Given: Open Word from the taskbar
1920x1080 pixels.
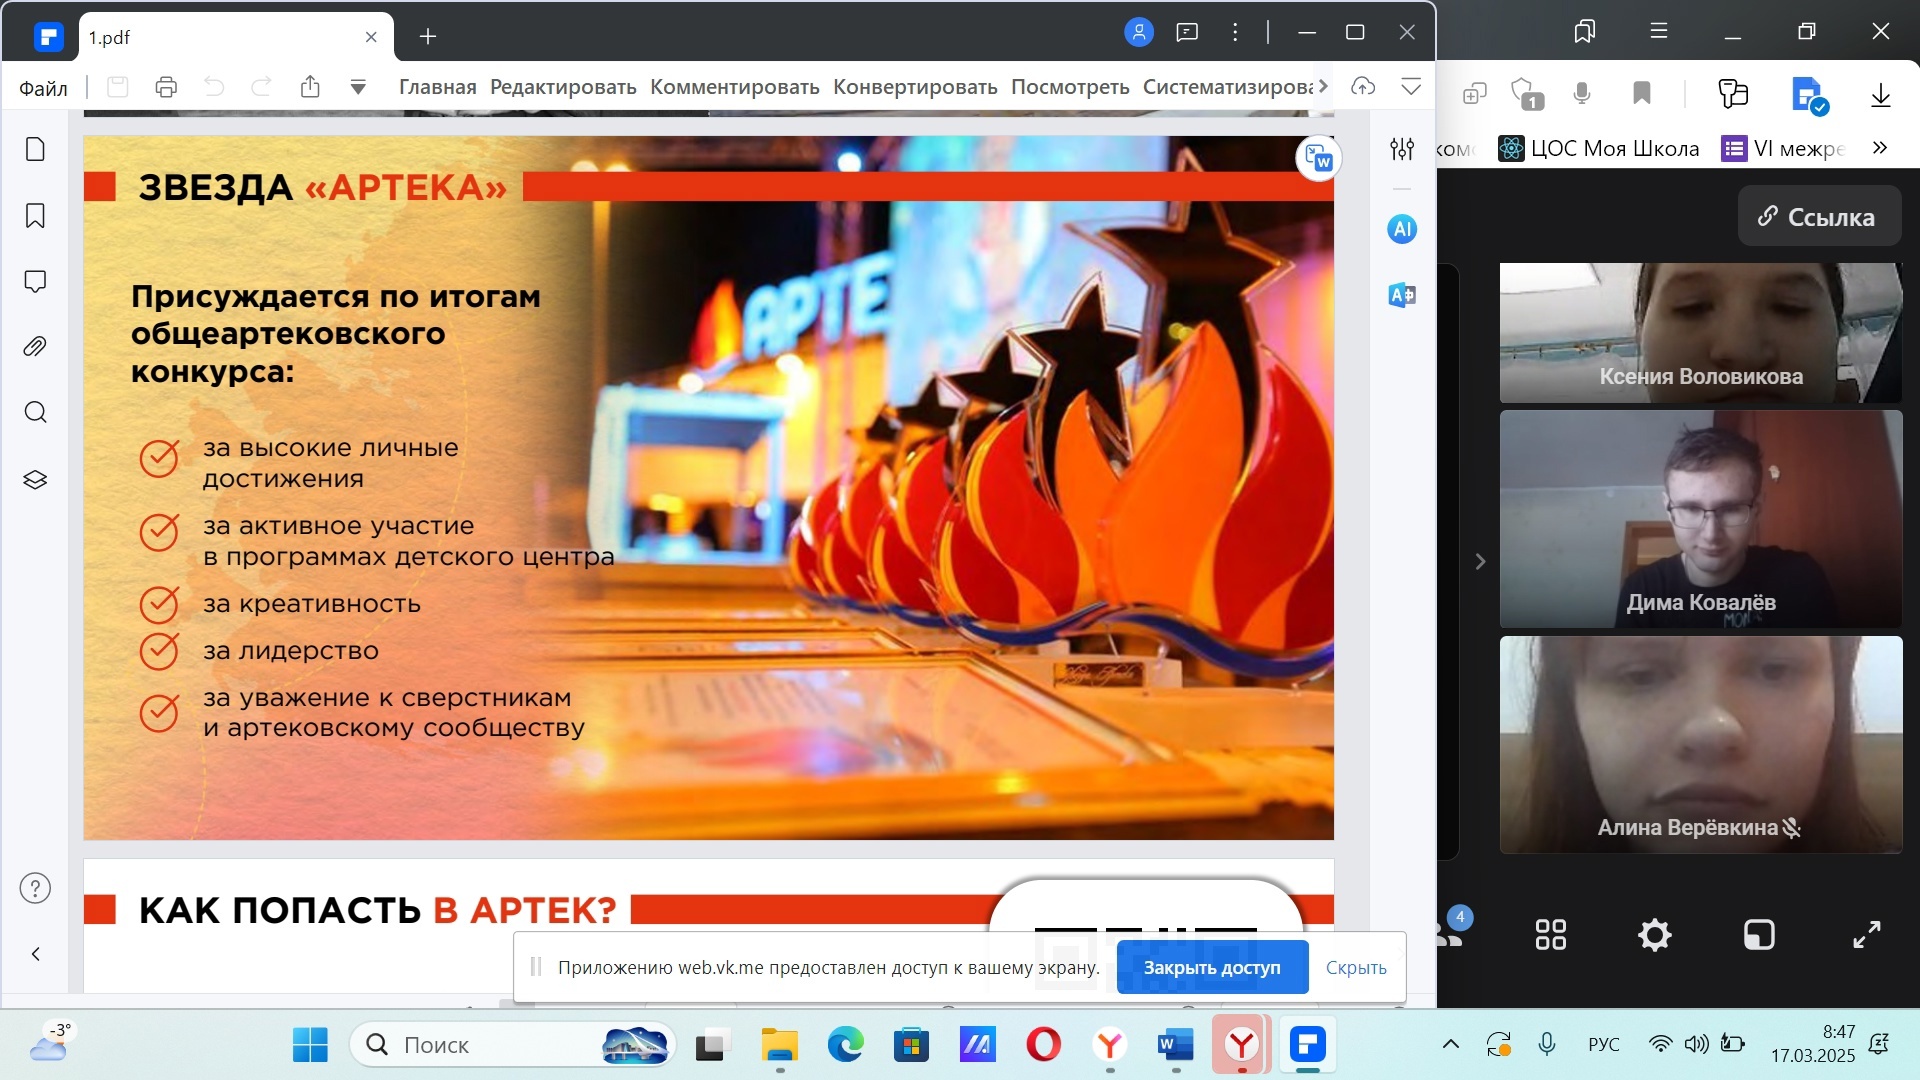Looking at the screenshot, I should [1176, 1045].
